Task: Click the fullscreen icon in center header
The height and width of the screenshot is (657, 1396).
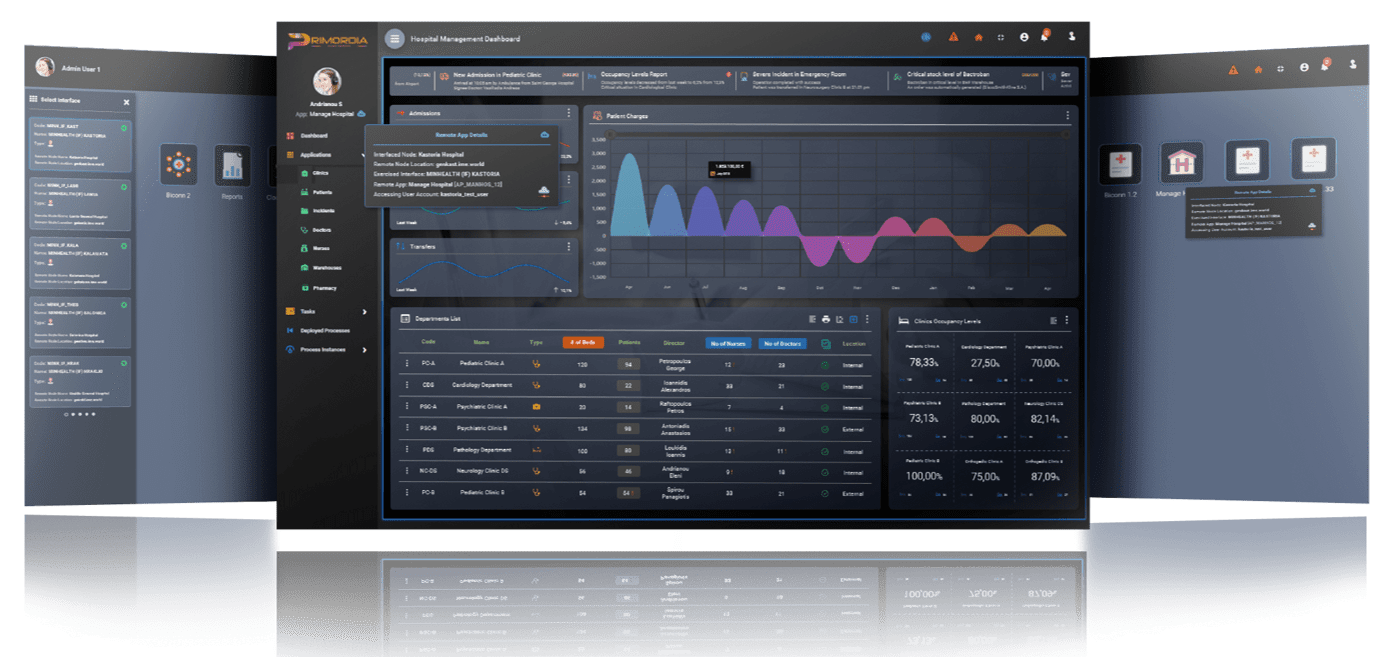Action: click(x=1001, y=37)
